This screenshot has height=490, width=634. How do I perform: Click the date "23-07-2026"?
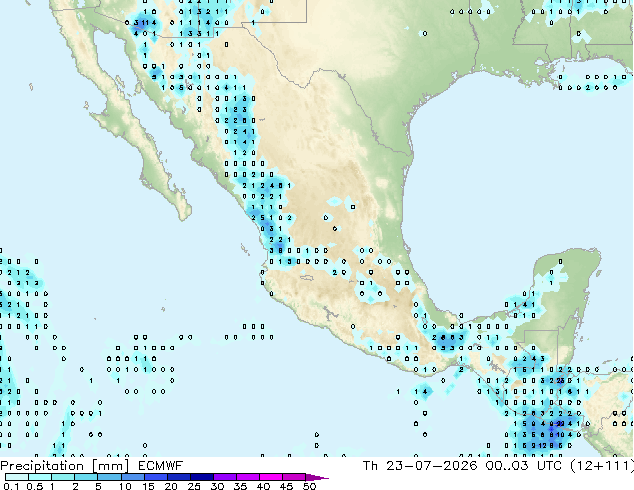[431, 466]
